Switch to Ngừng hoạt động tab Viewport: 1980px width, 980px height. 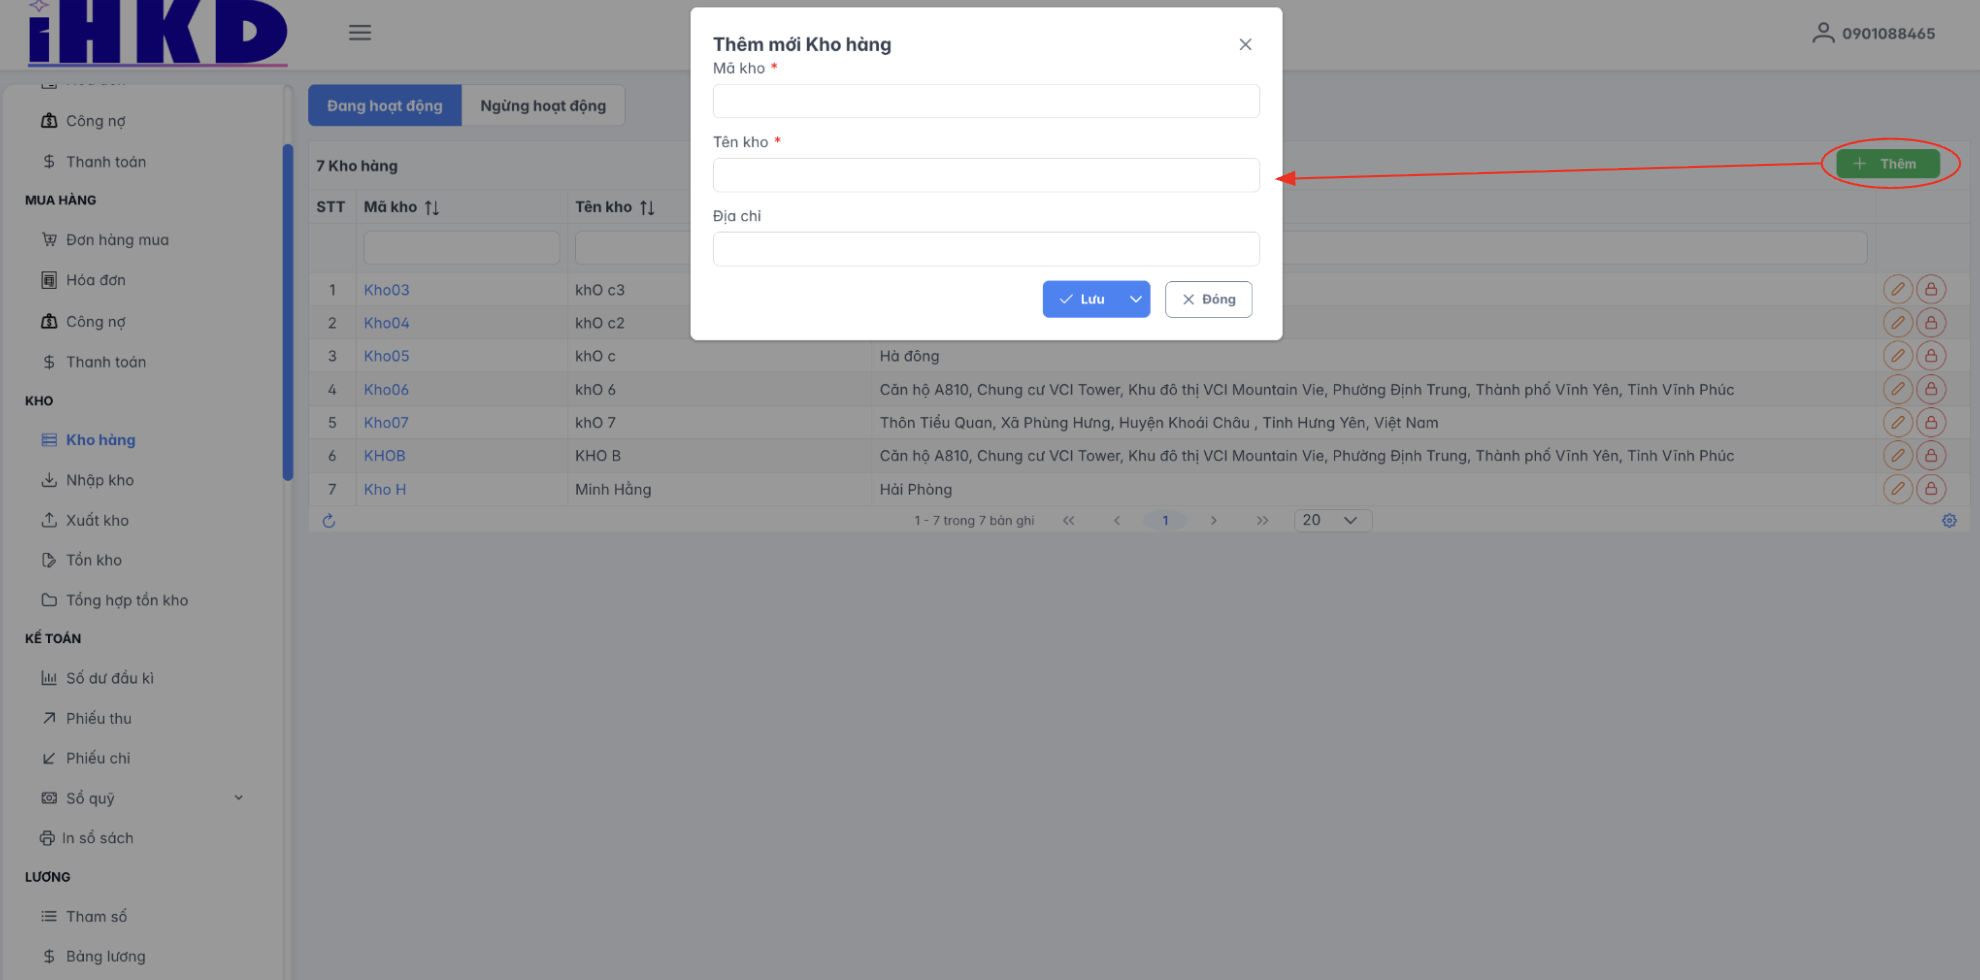pos(543,106)
